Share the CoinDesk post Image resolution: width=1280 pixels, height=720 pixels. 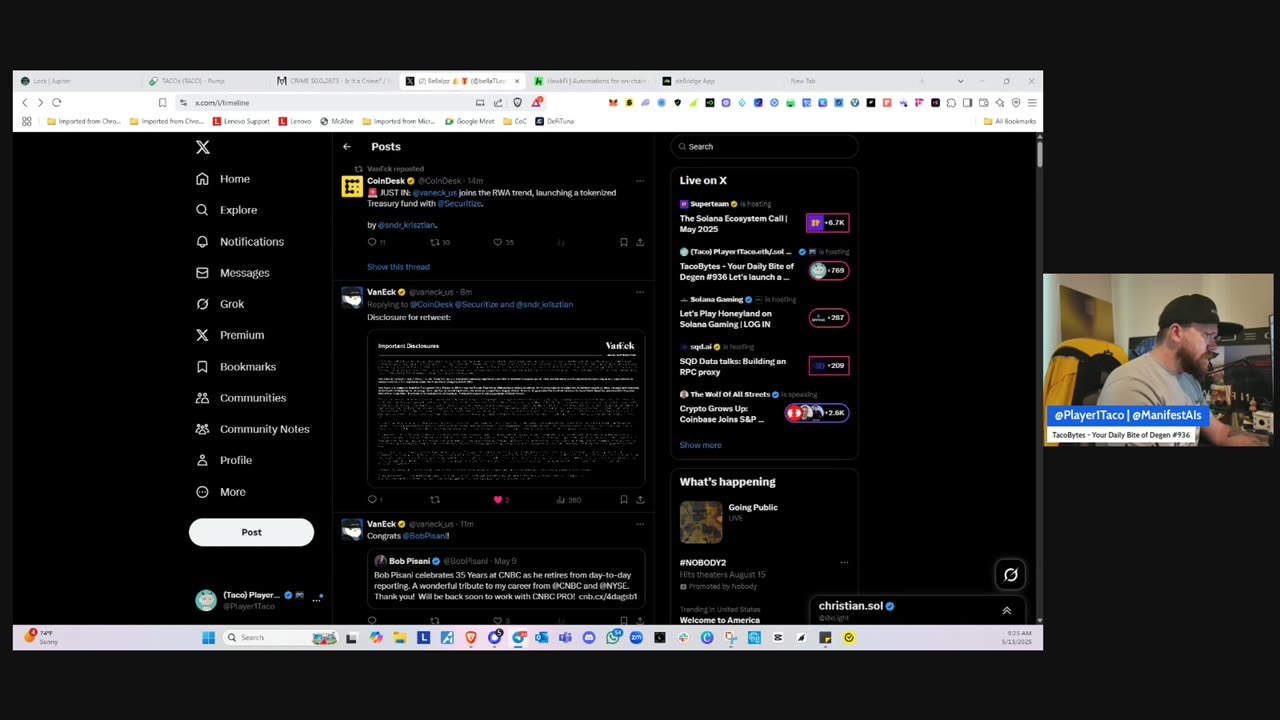point(640,242)
